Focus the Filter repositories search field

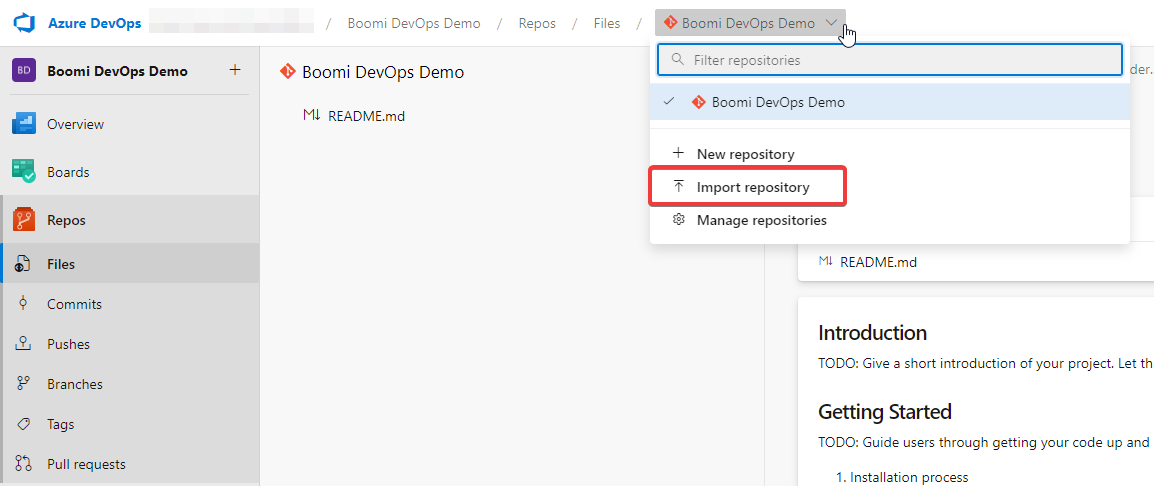pos(889,60)
